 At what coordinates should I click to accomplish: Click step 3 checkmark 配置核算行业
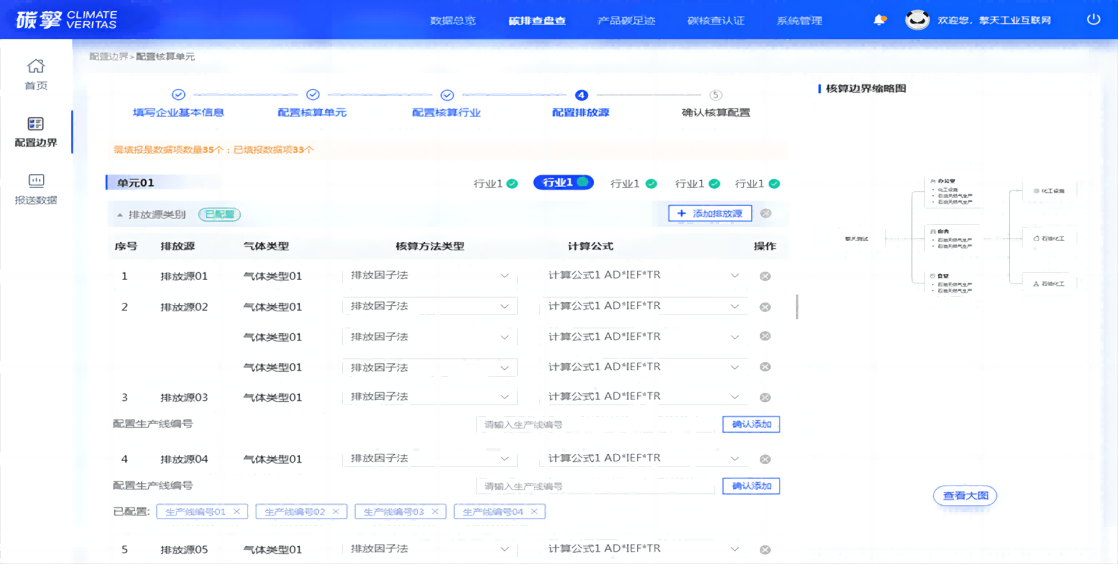446,94
